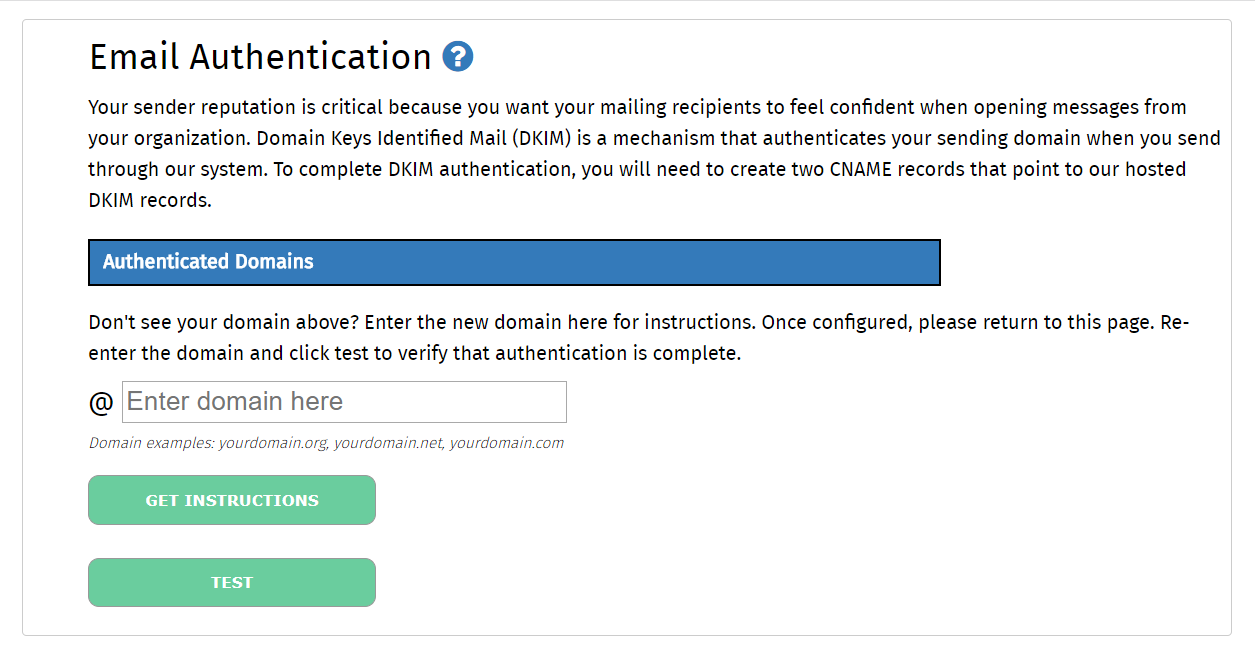Click the 'yourdomain.org' example text
Viewport: 1255px width, 658px height.
pyautogui.click(x=274, y=443)
